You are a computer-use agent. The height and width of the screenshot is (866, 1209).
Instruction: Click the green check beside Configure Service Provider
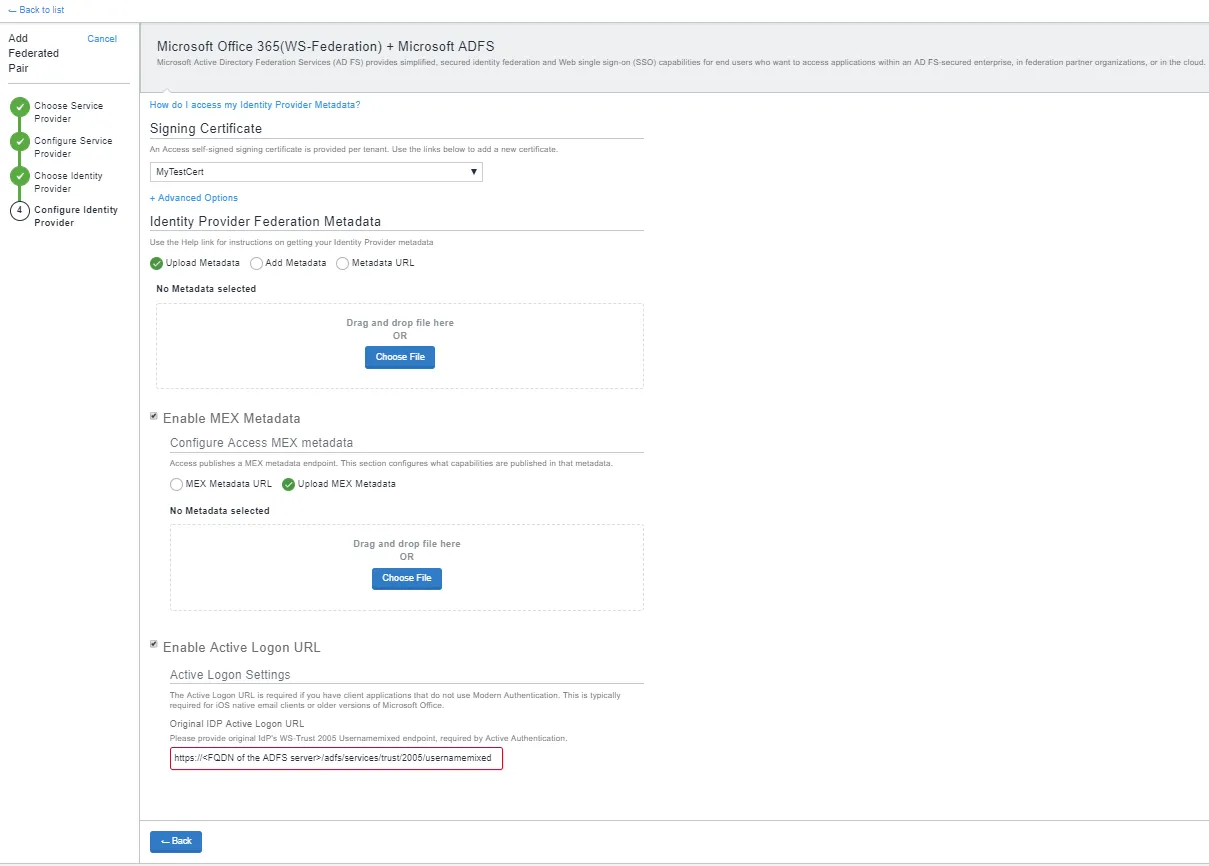click(x=19, y=142)
